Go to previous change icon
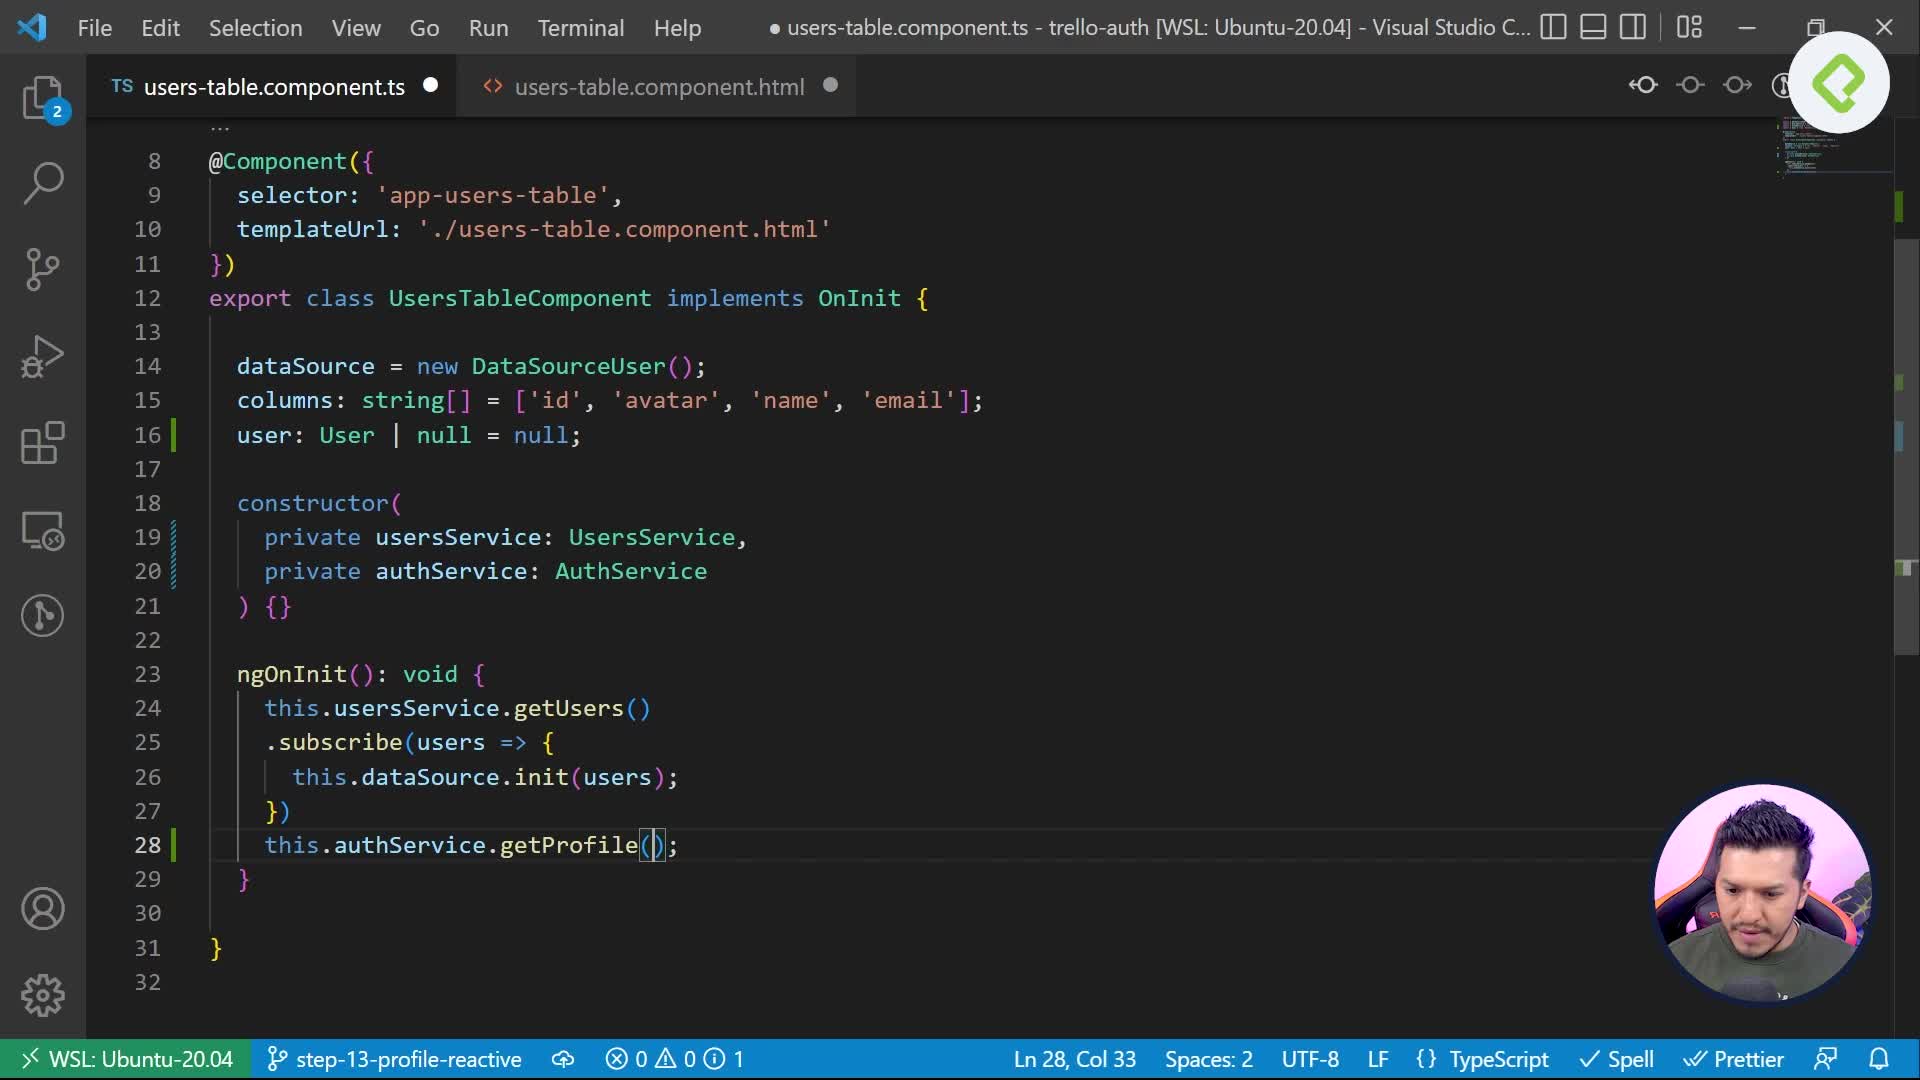The width and height of the screenshot is (1920, 1080). (1643, 86)
